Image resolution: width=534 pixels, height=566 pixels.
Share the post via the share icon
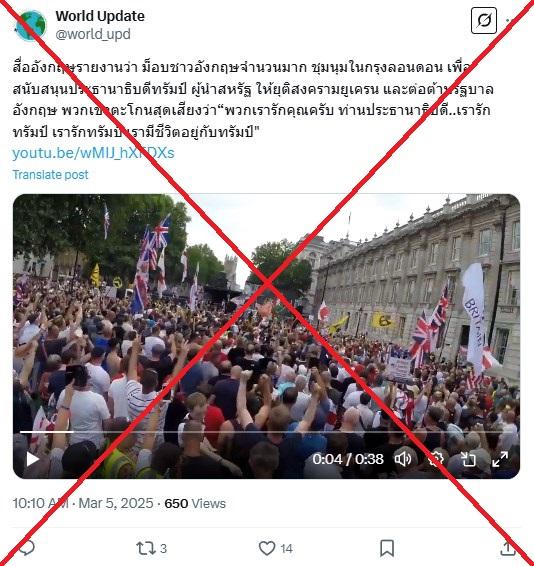tap(508, 548)
